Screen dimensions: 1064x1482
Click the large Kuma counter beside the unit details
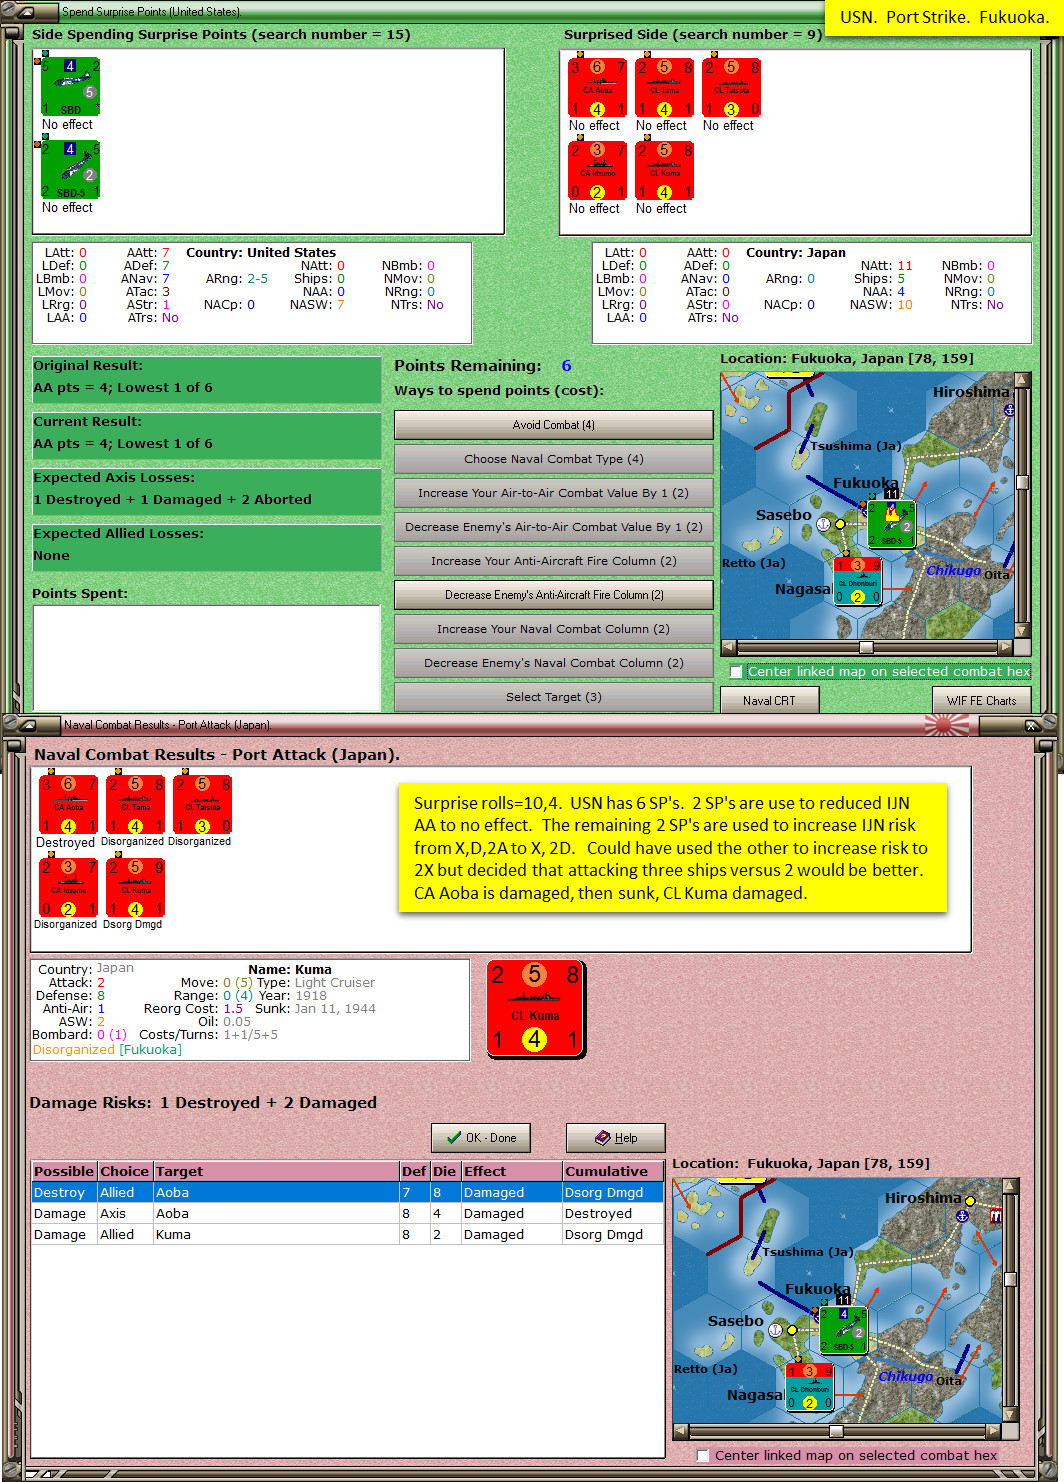coord(535,1009)
